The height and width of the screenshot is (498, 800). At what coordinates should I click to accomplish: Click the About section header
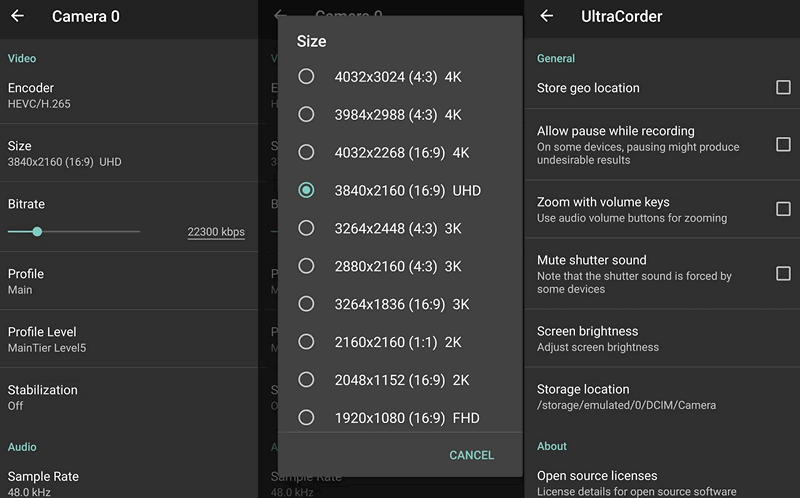(552, 446)
